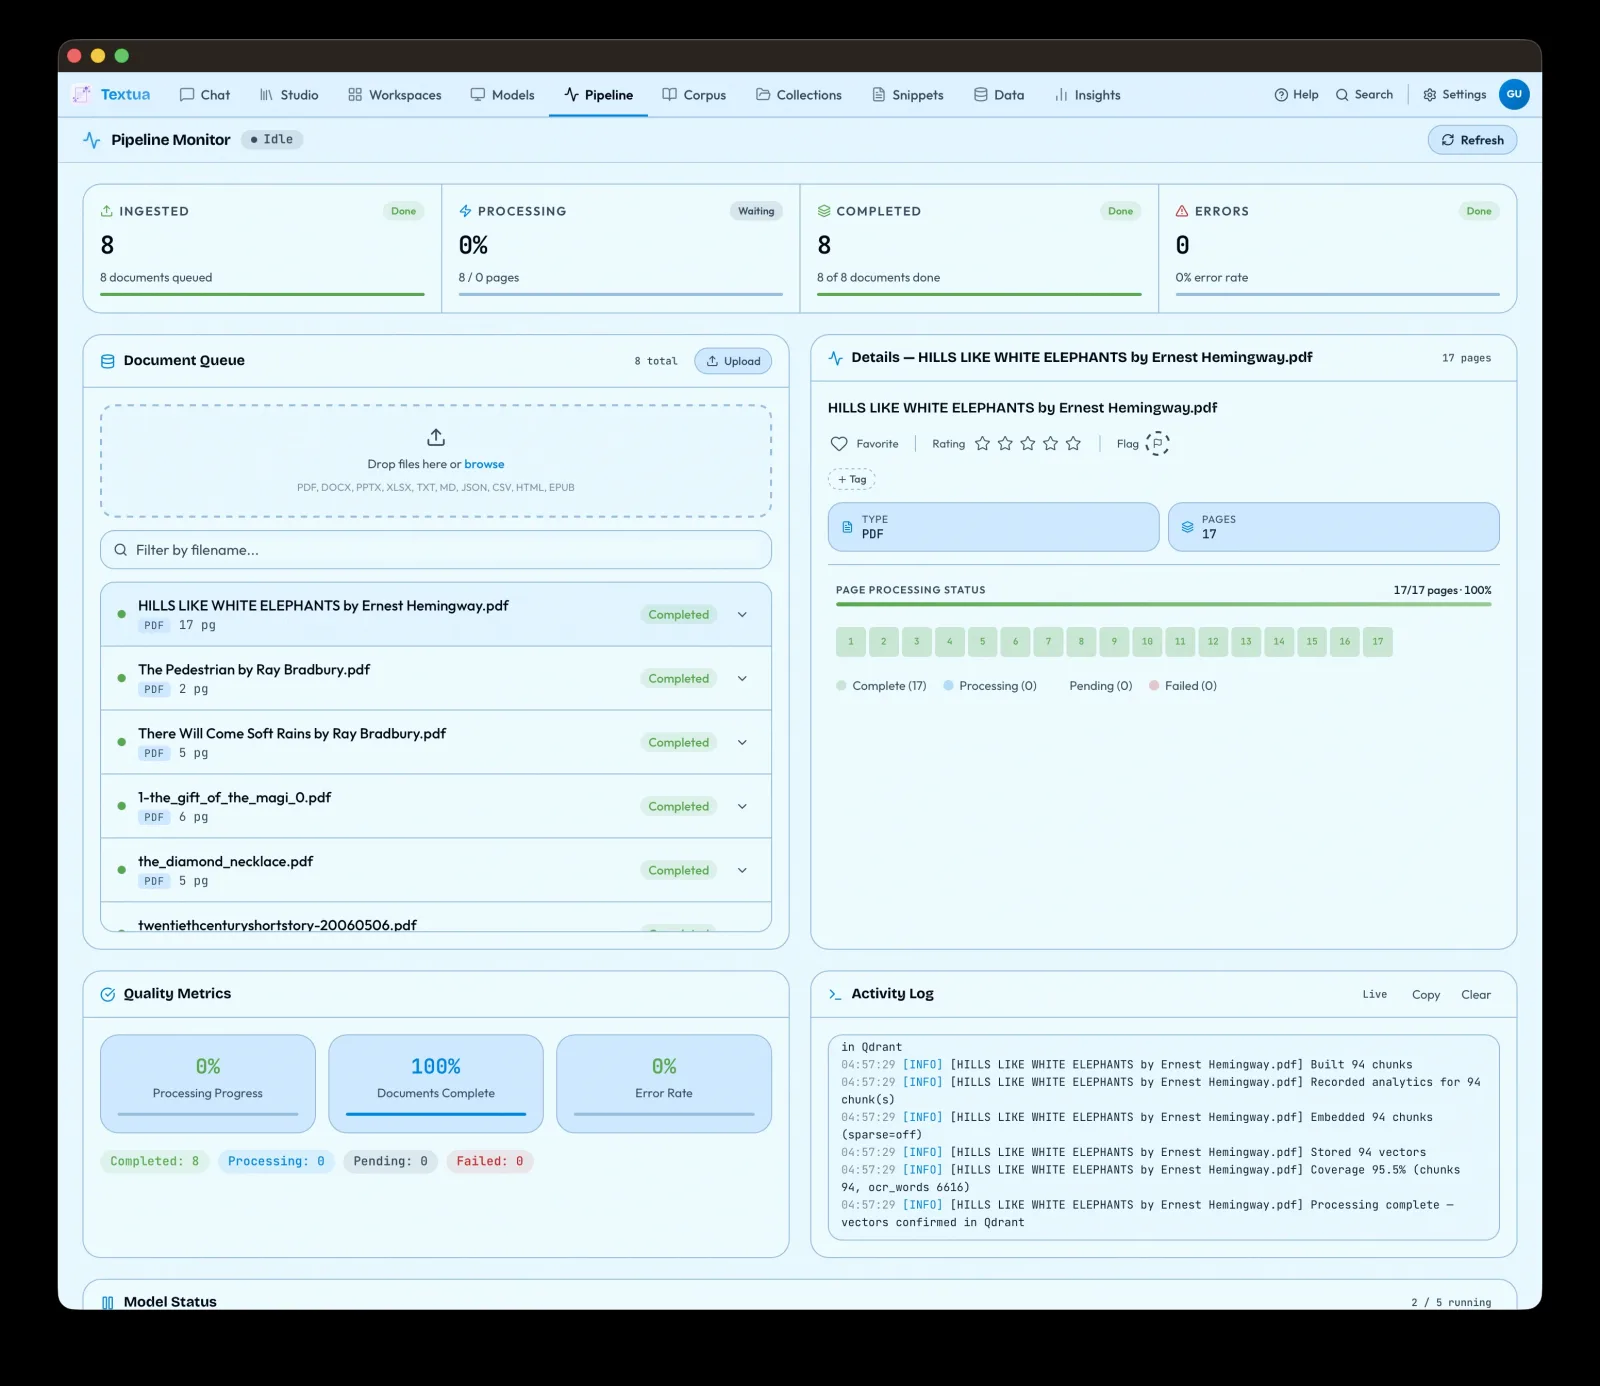Expand There Will Come Soft Rains chevron
The width and height of the screenshot is (1600, 1386).
742,743
